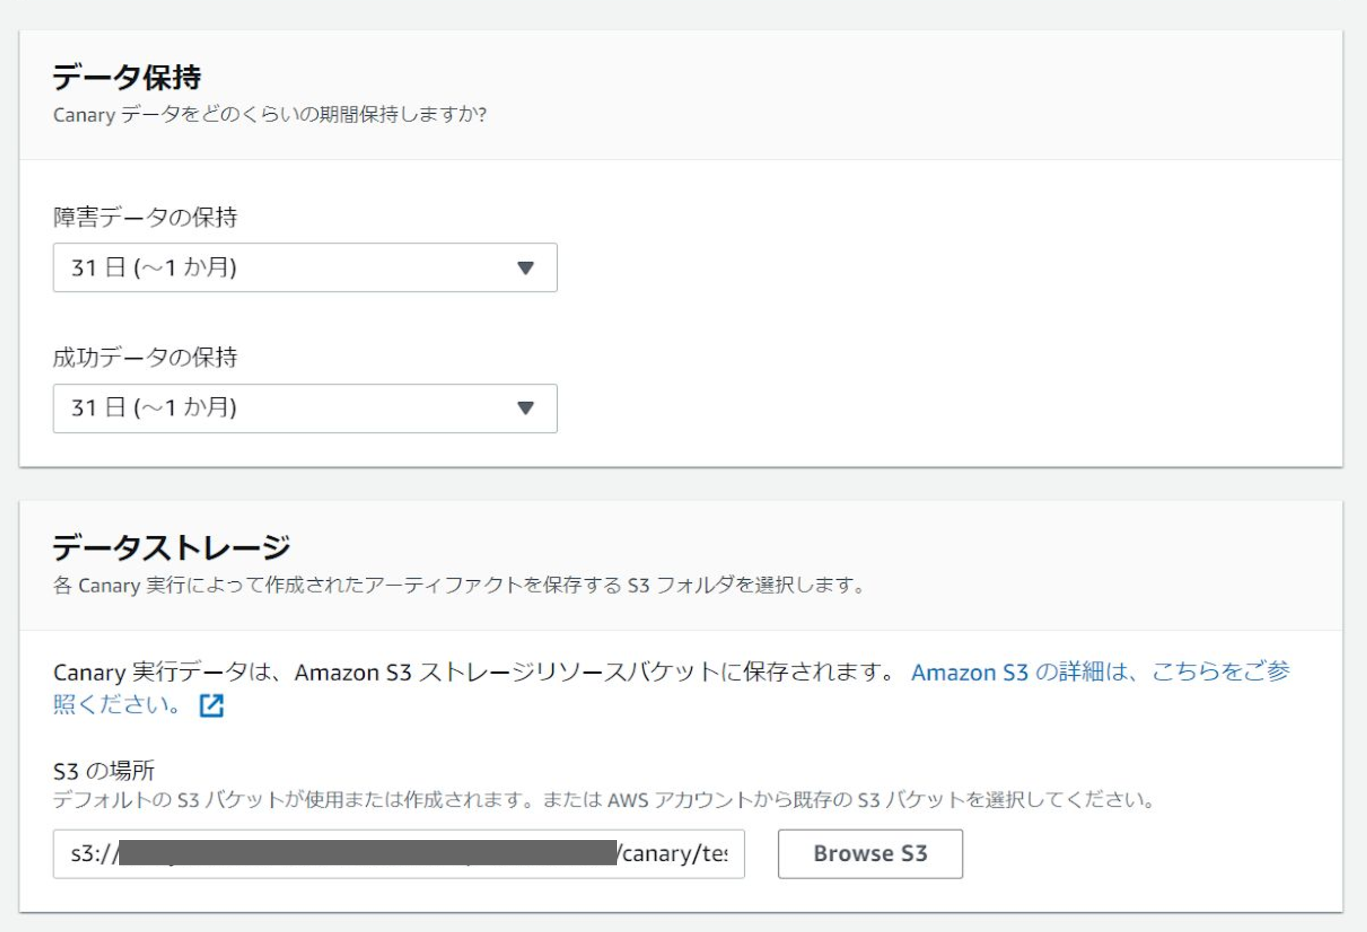Open the Amazon S3 の詳細 link
This screenshot has width=1367, height=932.
coord(1100,672)
